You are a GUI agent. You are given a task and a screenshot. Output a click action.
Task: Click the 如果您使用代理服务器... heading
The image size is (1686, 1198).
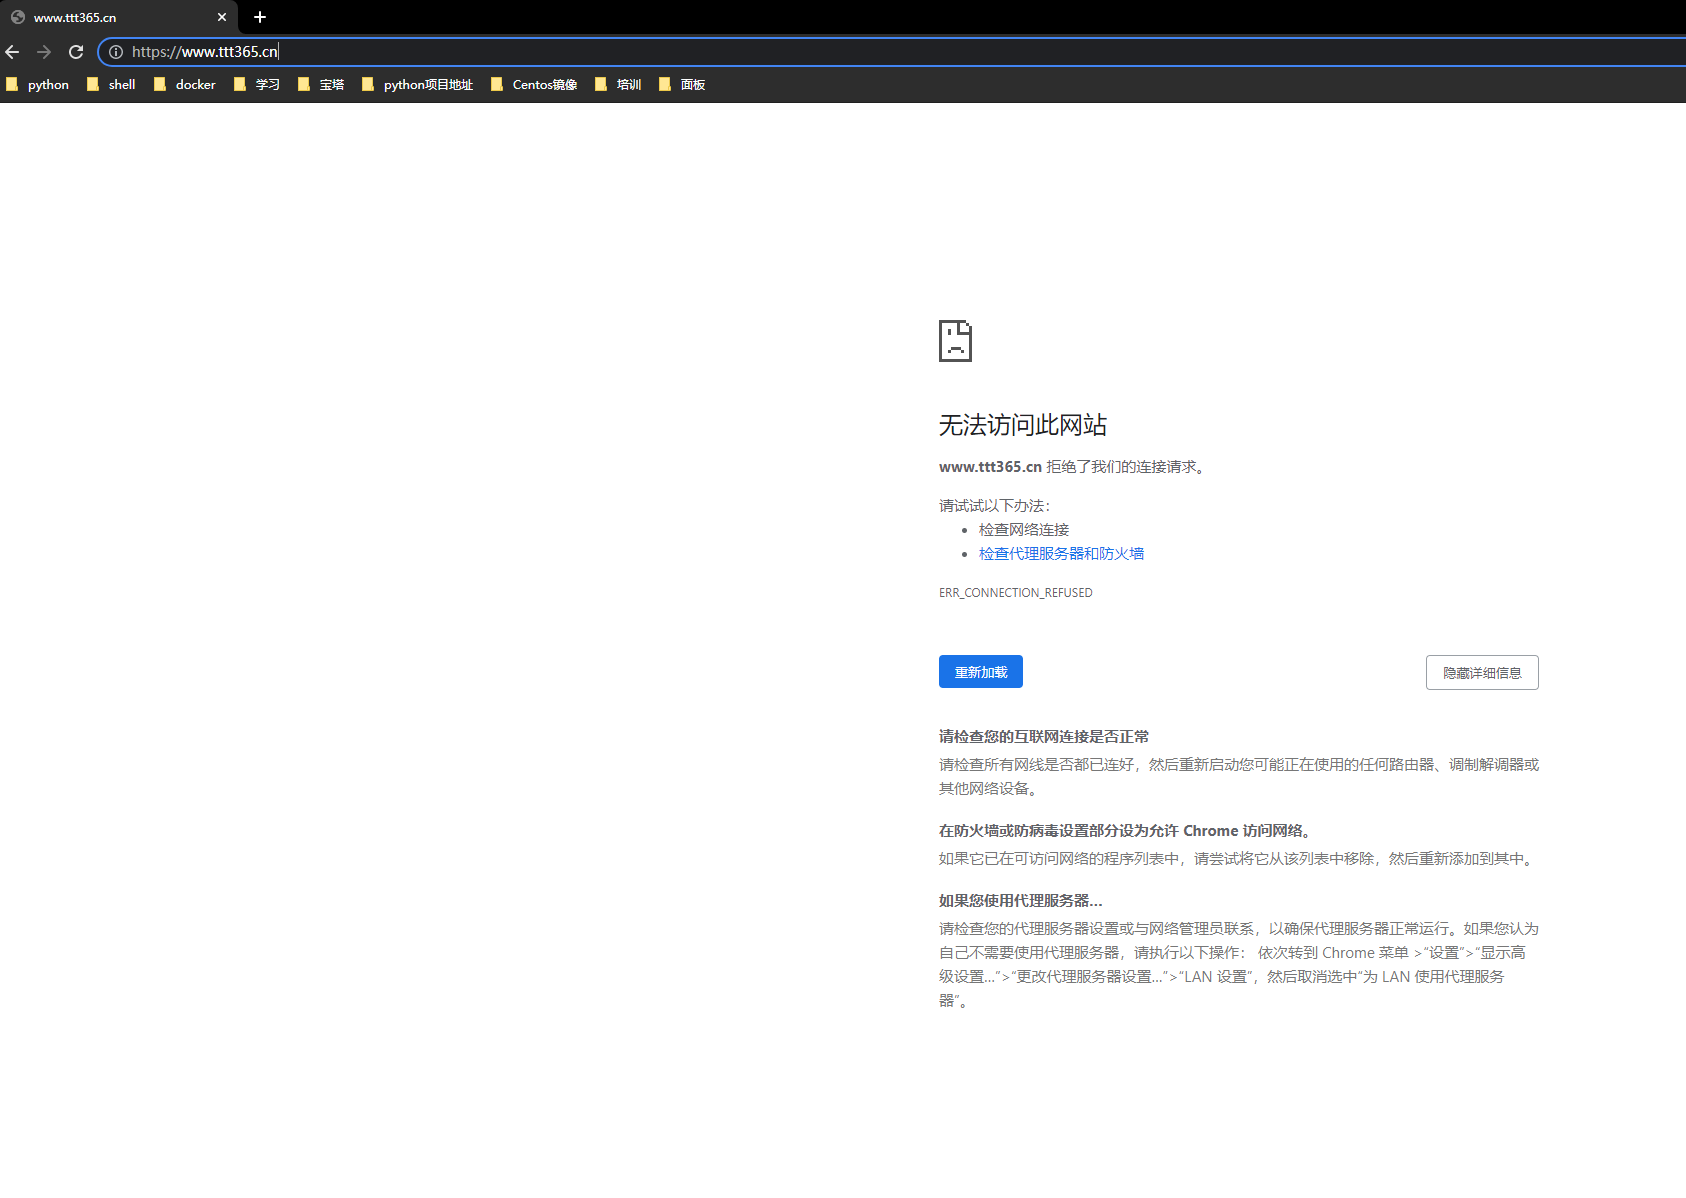point(1021,901)
